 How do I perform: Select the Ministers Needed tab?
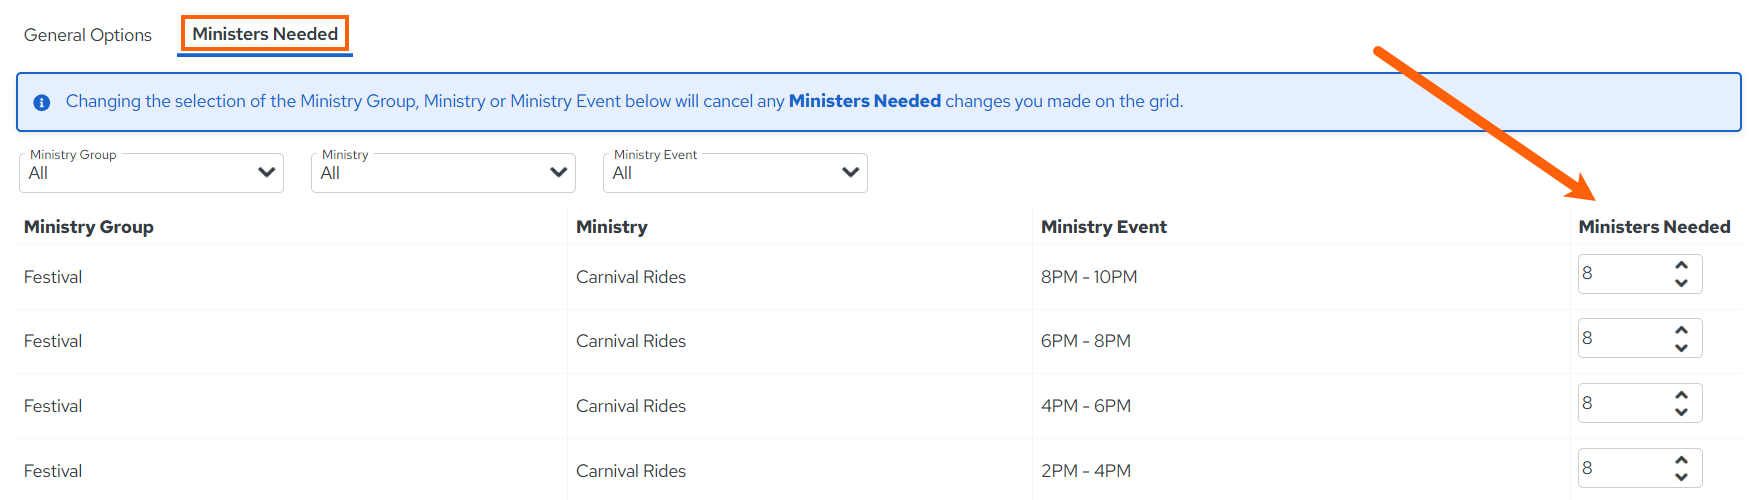tap(265, 34)
